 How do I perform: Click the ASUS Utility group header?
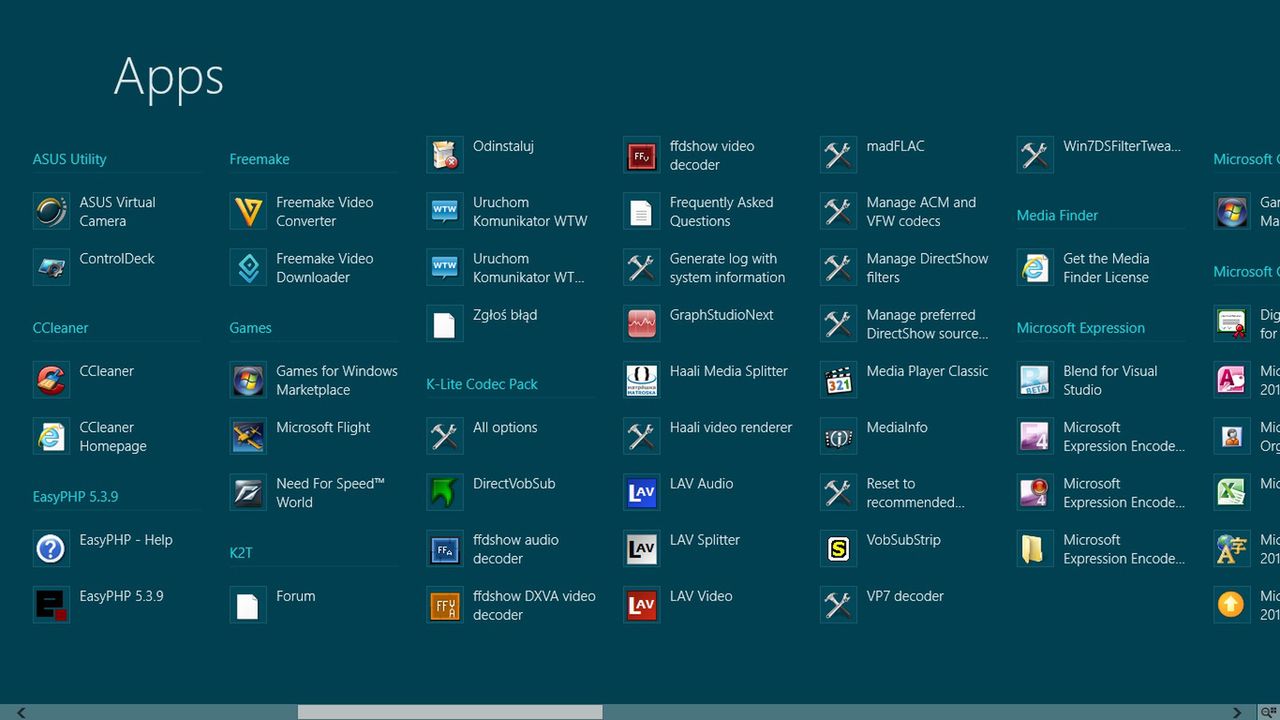(x=69, y=159)
